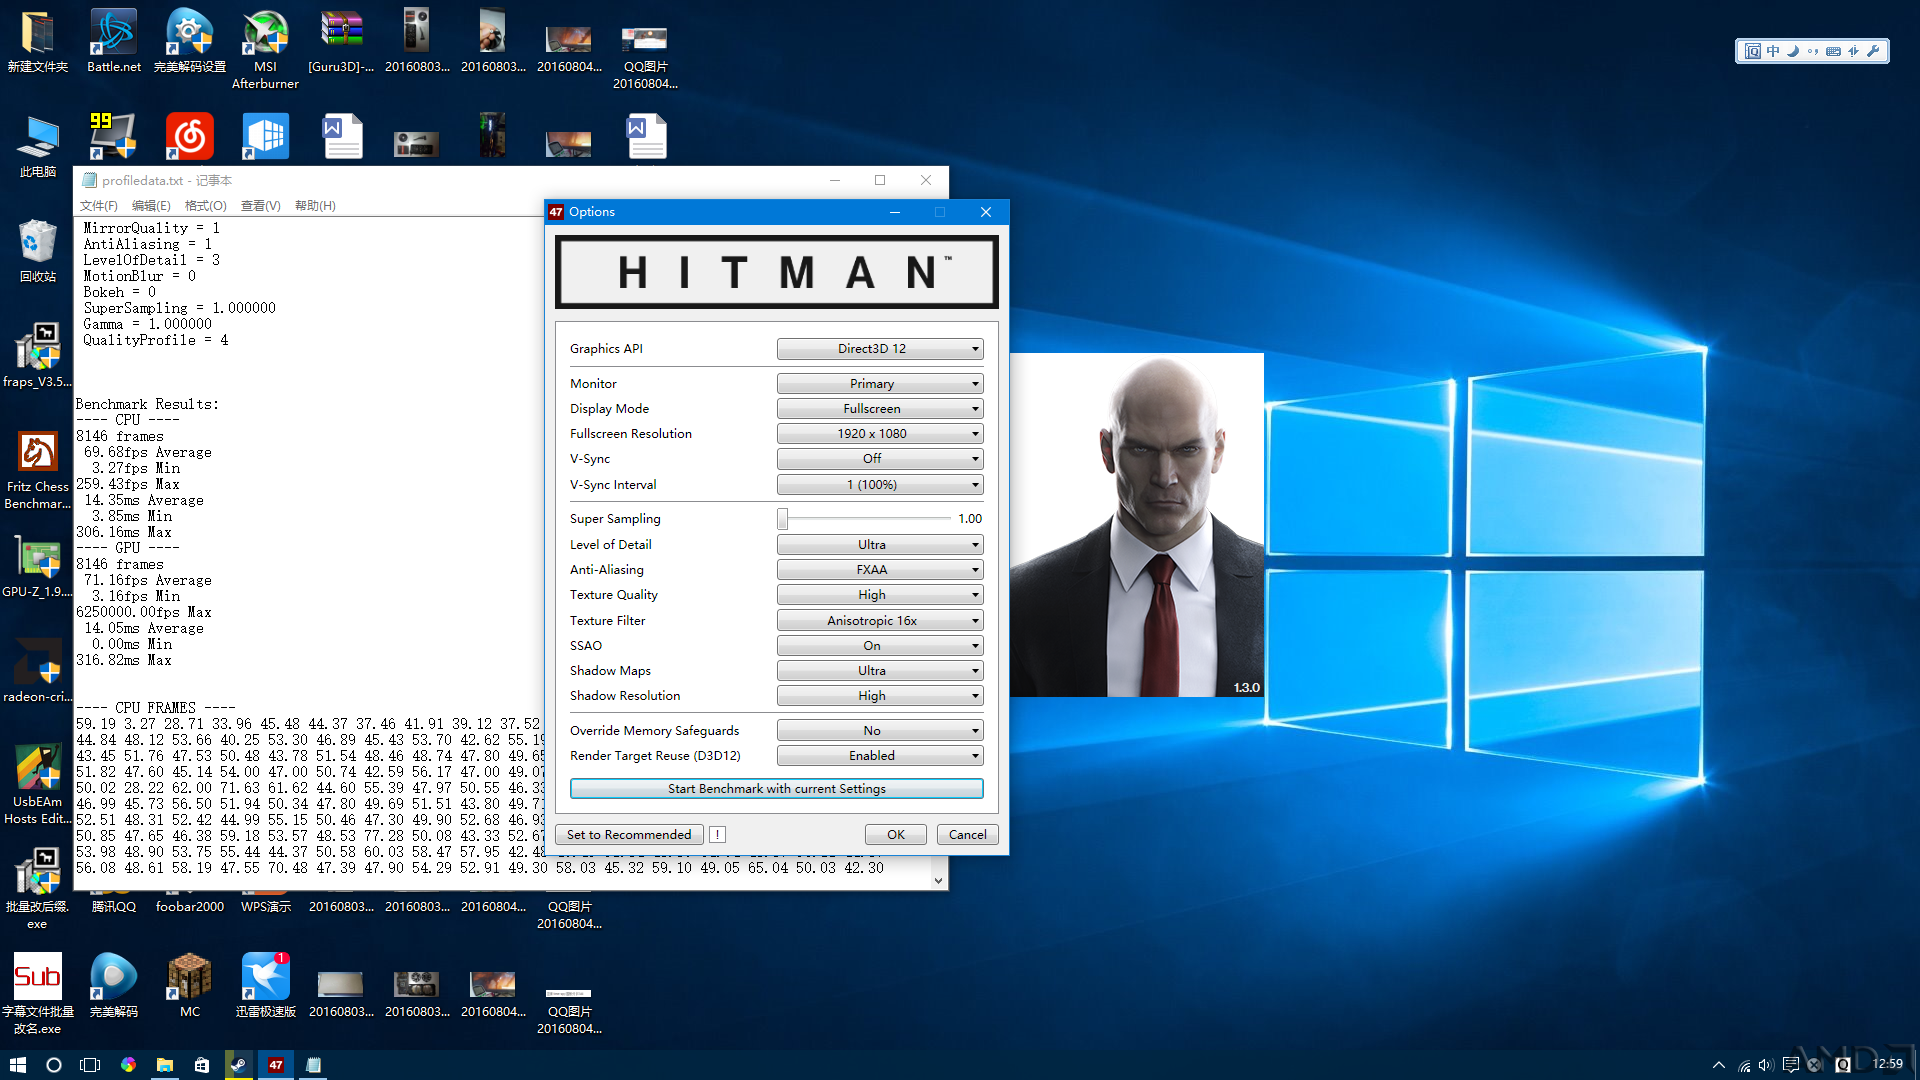Open the 文件(F) menu in Notepad

(99, 206)
